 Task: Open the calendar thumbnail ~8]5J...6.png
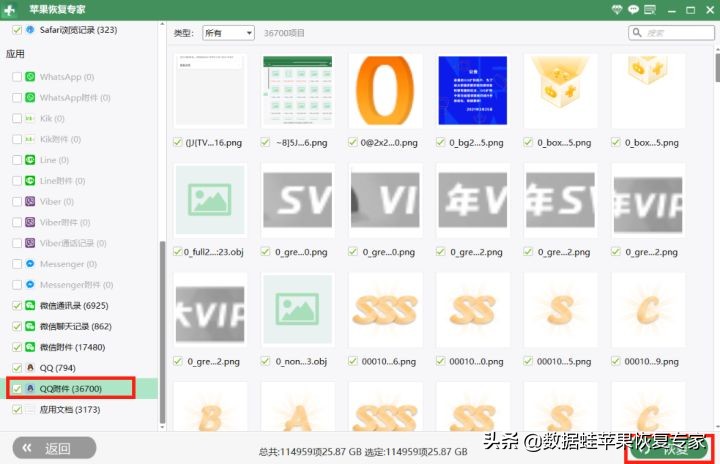point(298,91)
